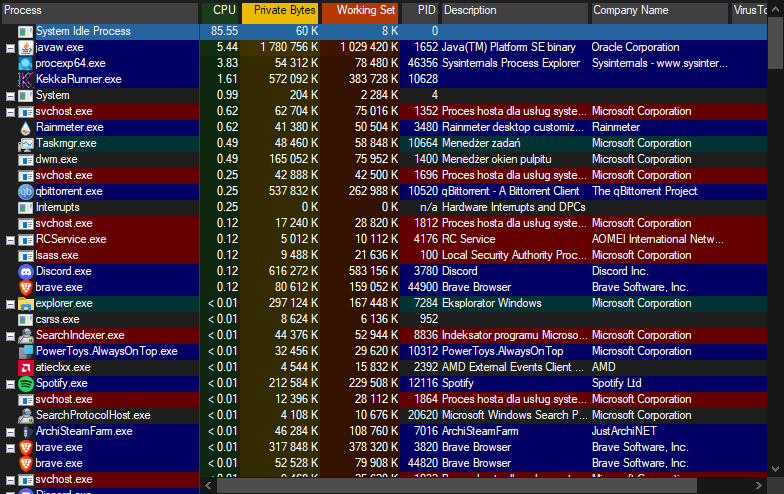This screenshot has height=494, width=784.
Task: Click the Brave icon for PID 44820
Action: click(26, 464)
